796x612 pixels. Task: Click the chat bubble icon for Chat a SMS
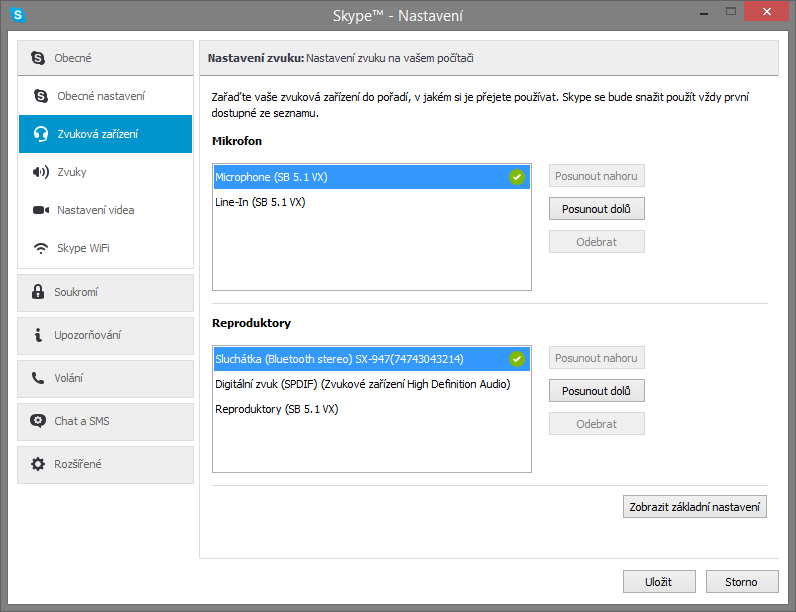[38, 421]
